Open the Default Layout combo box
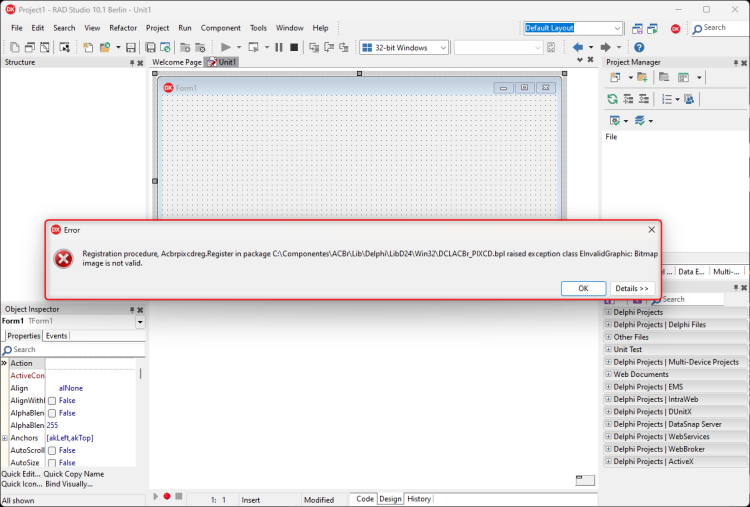 click(573, 28)
